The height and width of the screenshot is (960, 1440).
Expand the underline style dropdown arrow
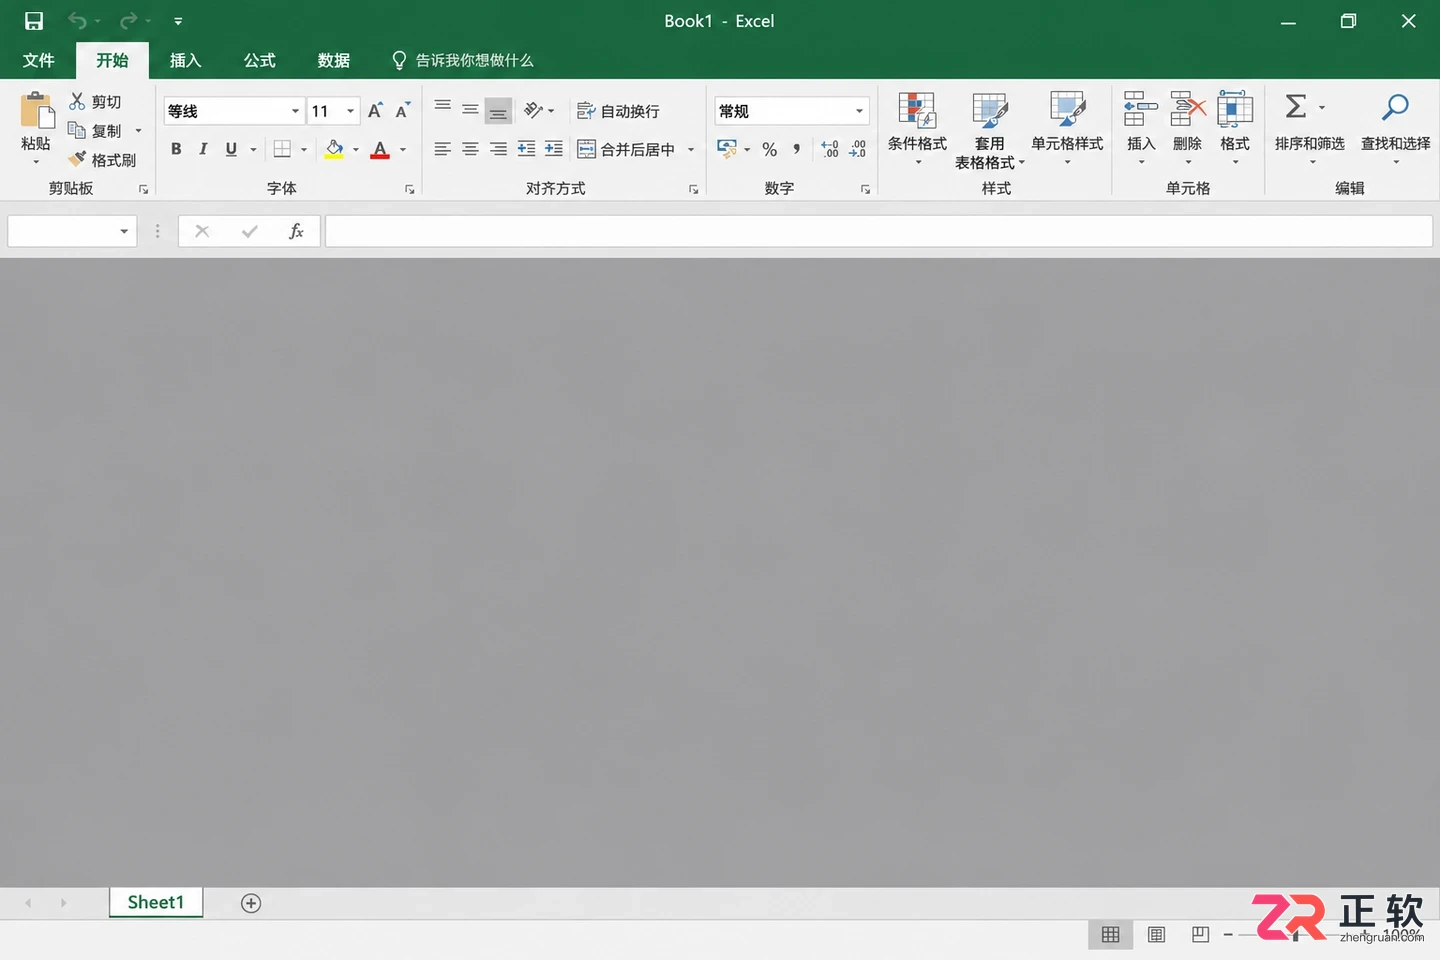[253, 150]
